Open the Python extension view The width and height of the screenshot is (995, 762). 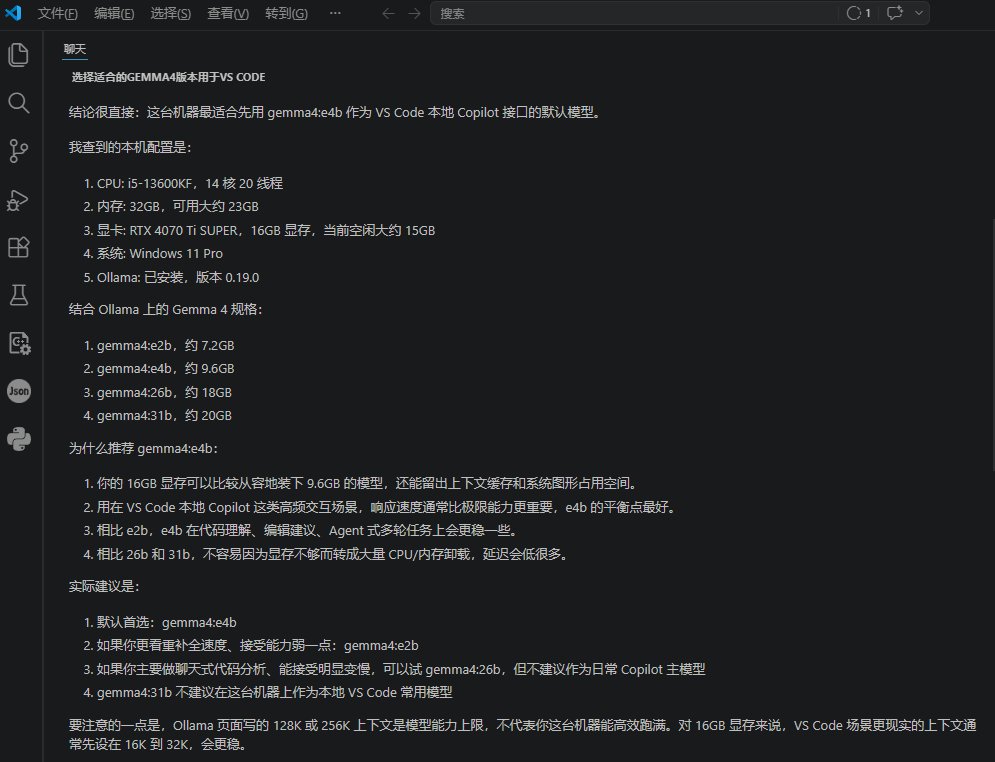click(x=18, y=439)
